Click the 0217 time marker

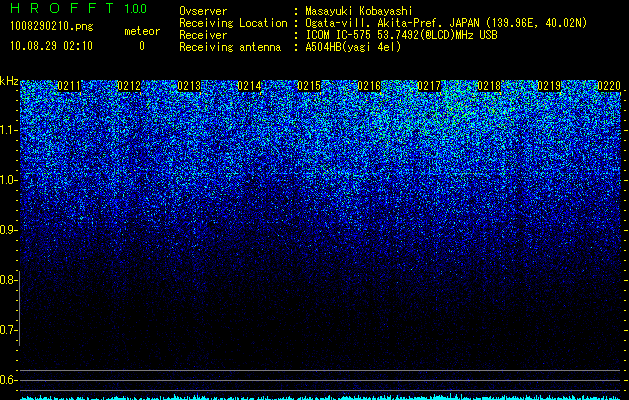click(x=429, y=86)
